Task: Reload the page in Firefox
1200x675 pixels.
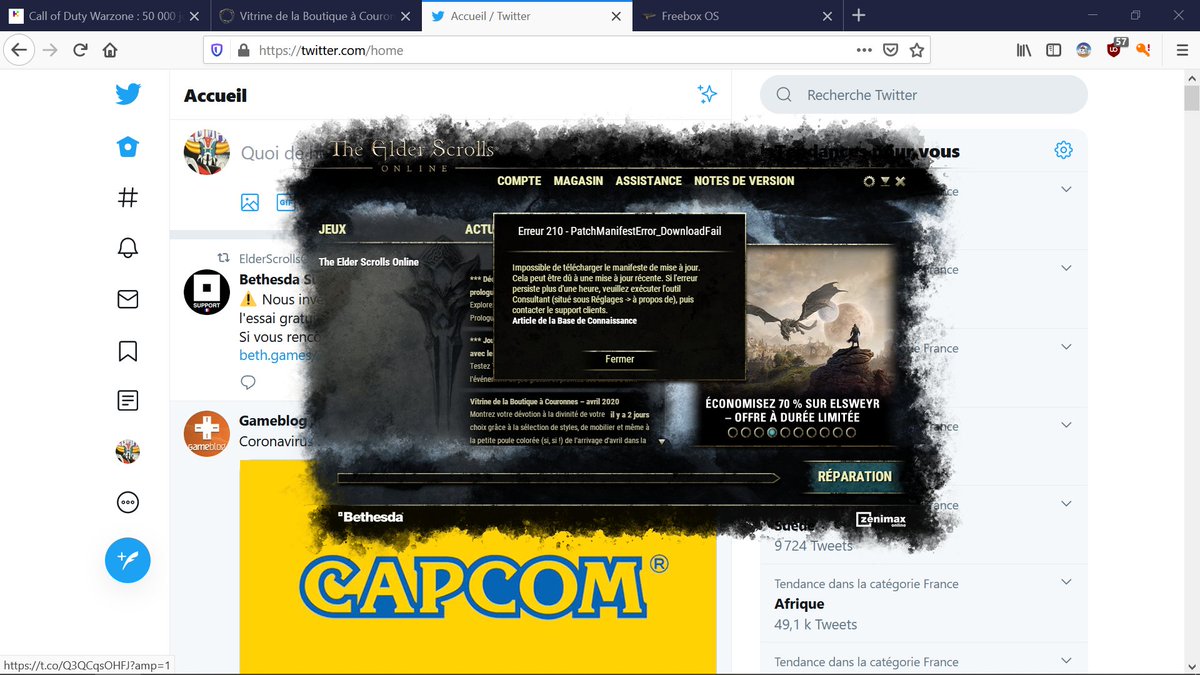Action: [x=81, y=50]
